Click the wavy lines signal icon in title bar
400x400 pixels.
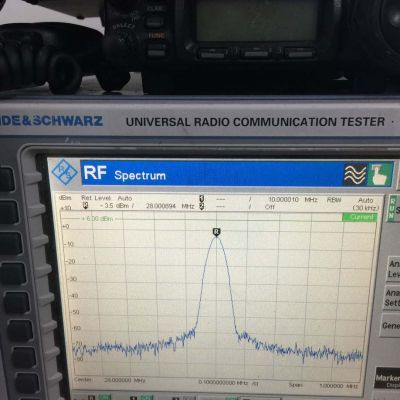[x=355, y=175]
